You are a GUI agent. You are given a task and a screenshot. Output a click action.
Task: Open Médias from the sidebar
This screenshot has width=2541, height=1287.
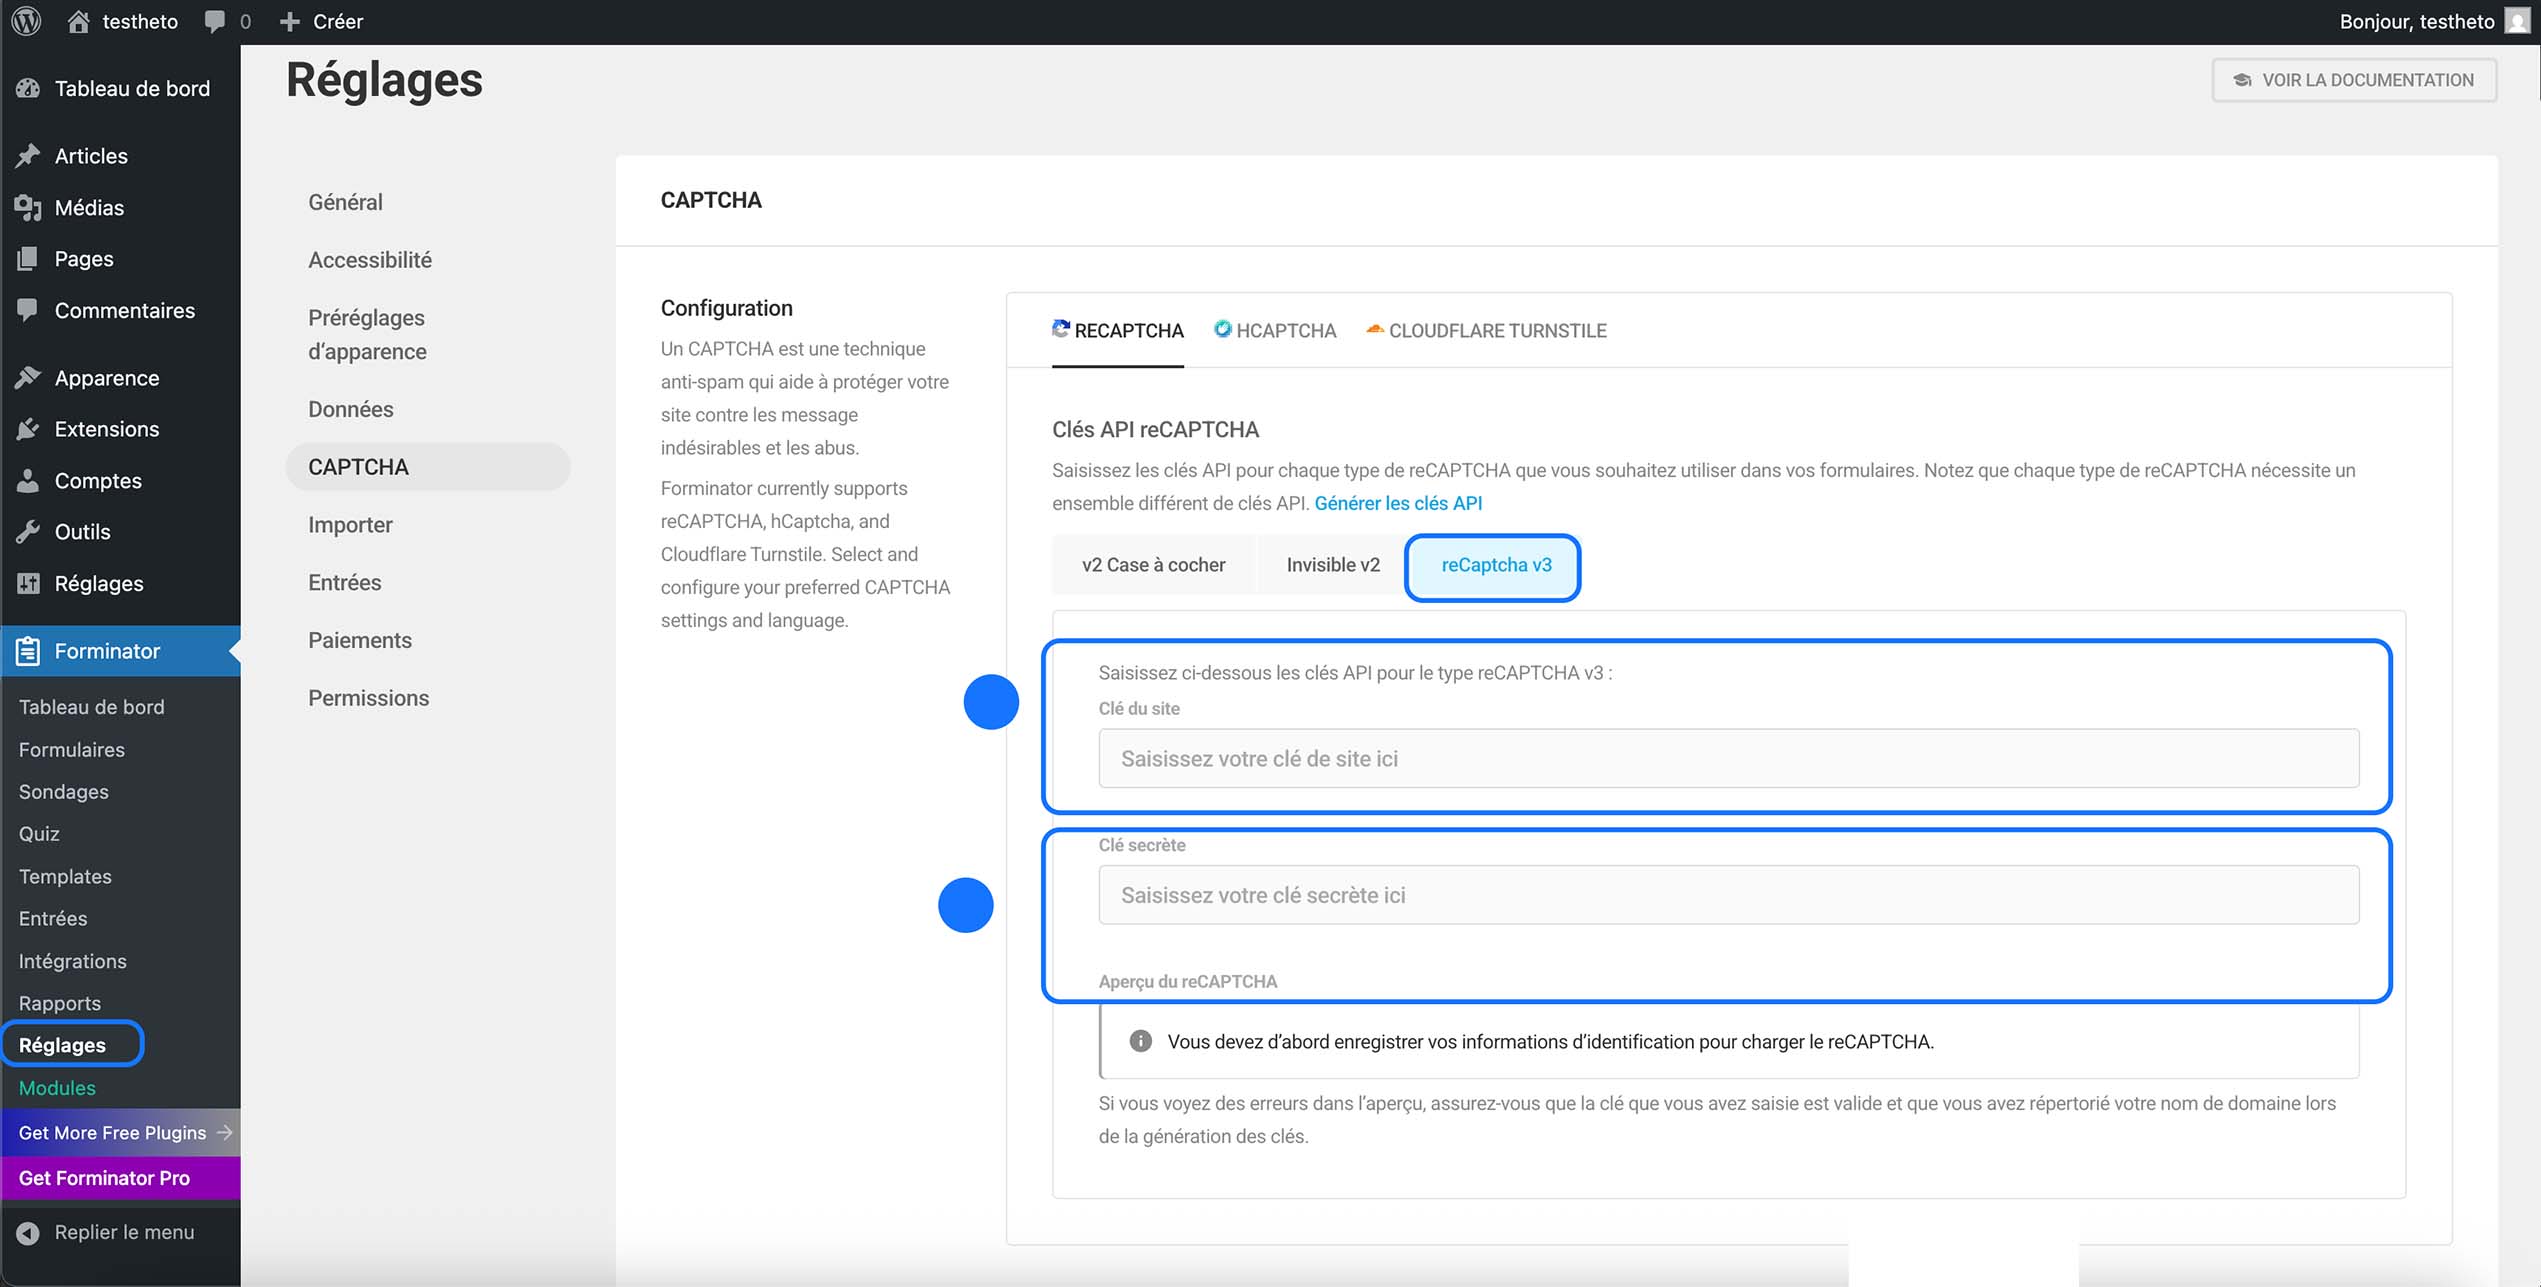pyautogui.click(x=89, y=207)
